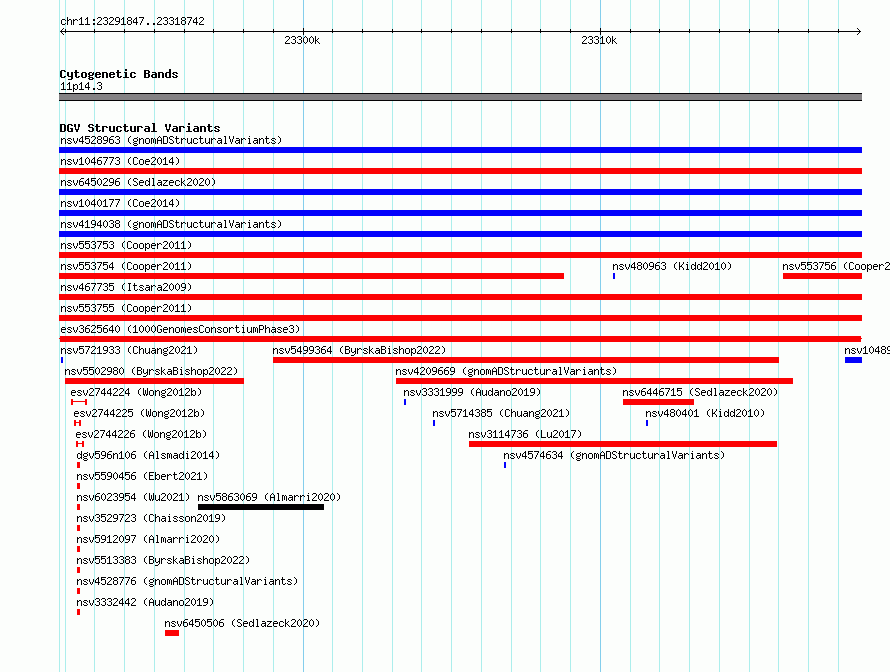Click the dgv596n106 Alsmadi2014 label

point(148,455)
